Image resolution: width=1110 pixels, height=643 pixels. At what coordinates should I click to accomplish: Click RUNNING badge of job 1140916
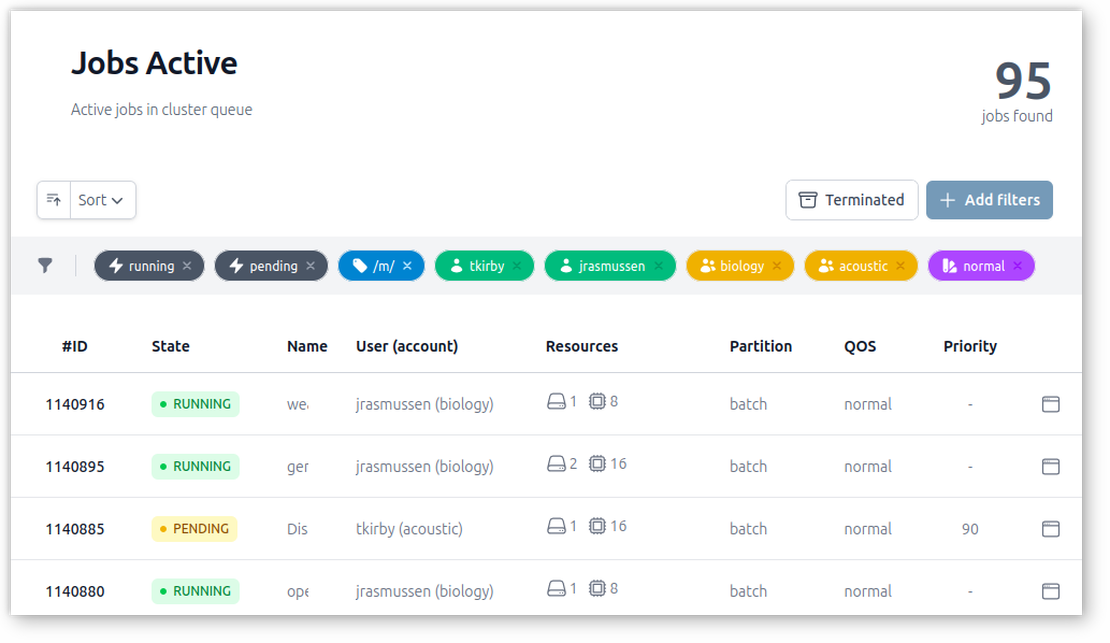(195, 404)
